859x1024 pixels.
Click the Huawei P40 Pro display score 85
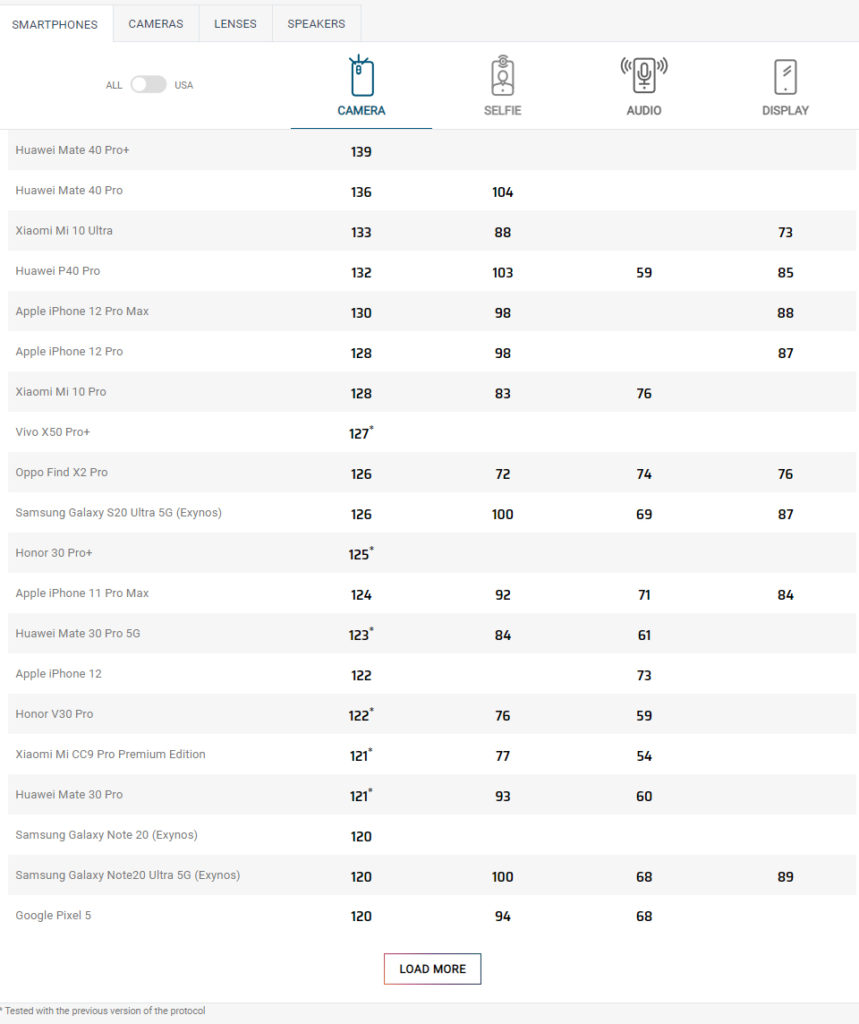[x=785, y=273]
